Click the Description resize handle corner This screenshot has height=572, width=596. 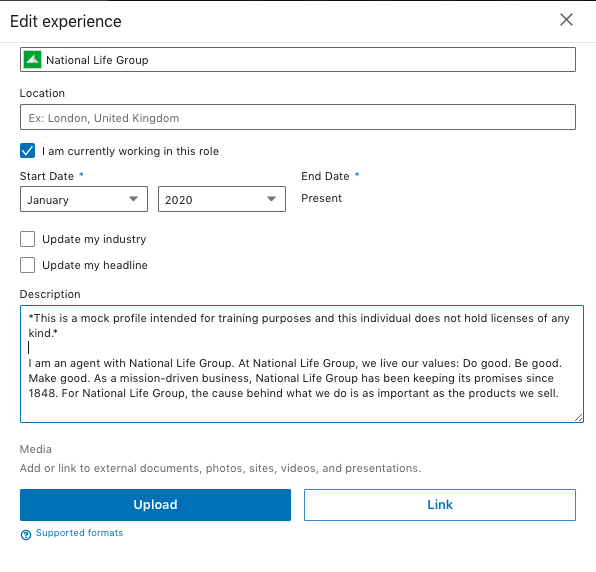[x=578, y=417]
